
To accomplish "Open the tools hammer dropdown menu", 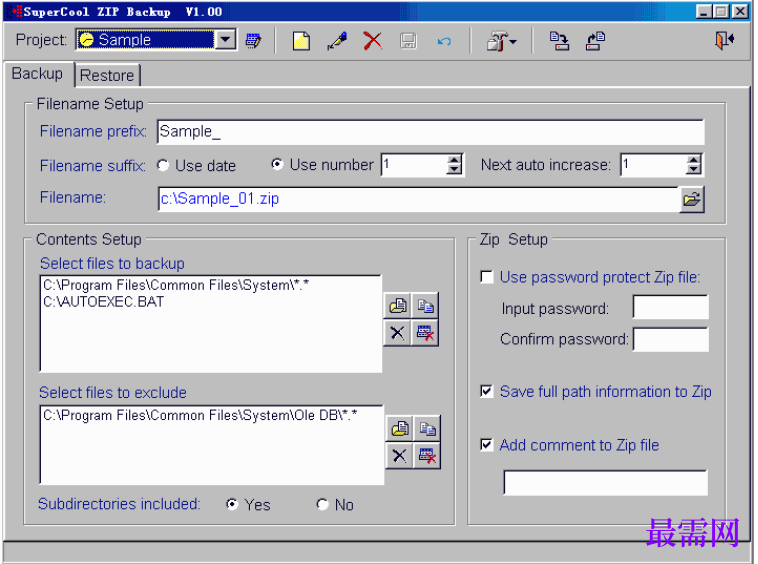I will (x=501, y=41).
